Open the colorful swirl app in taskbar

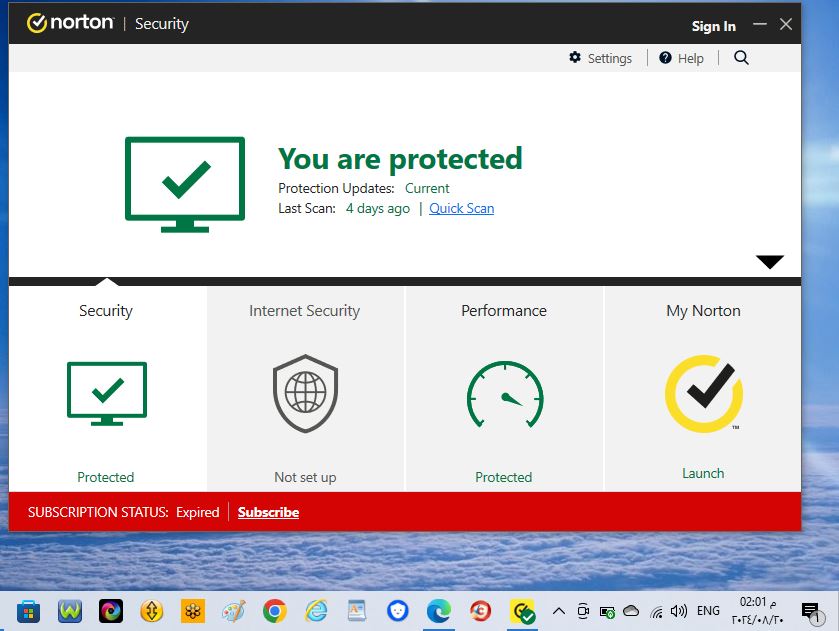coord(111,611)
